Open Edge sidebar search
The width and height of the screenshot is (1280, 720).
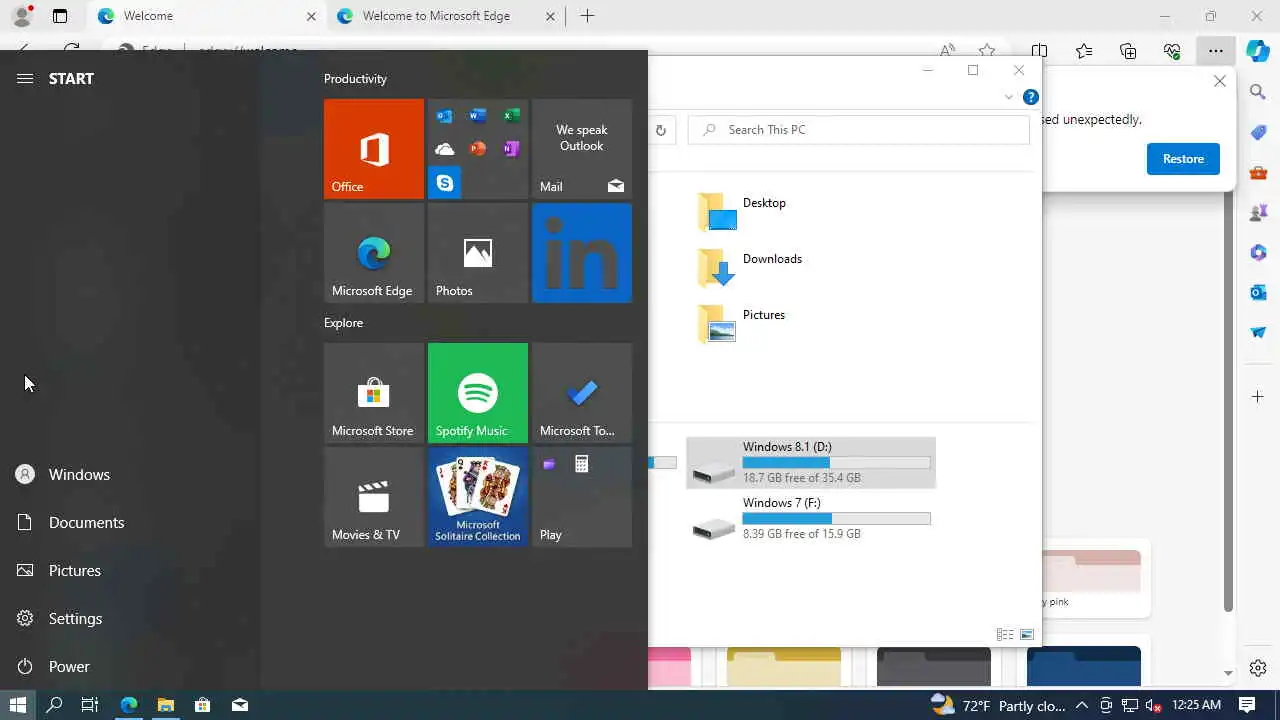click(x=1258, y=92)
